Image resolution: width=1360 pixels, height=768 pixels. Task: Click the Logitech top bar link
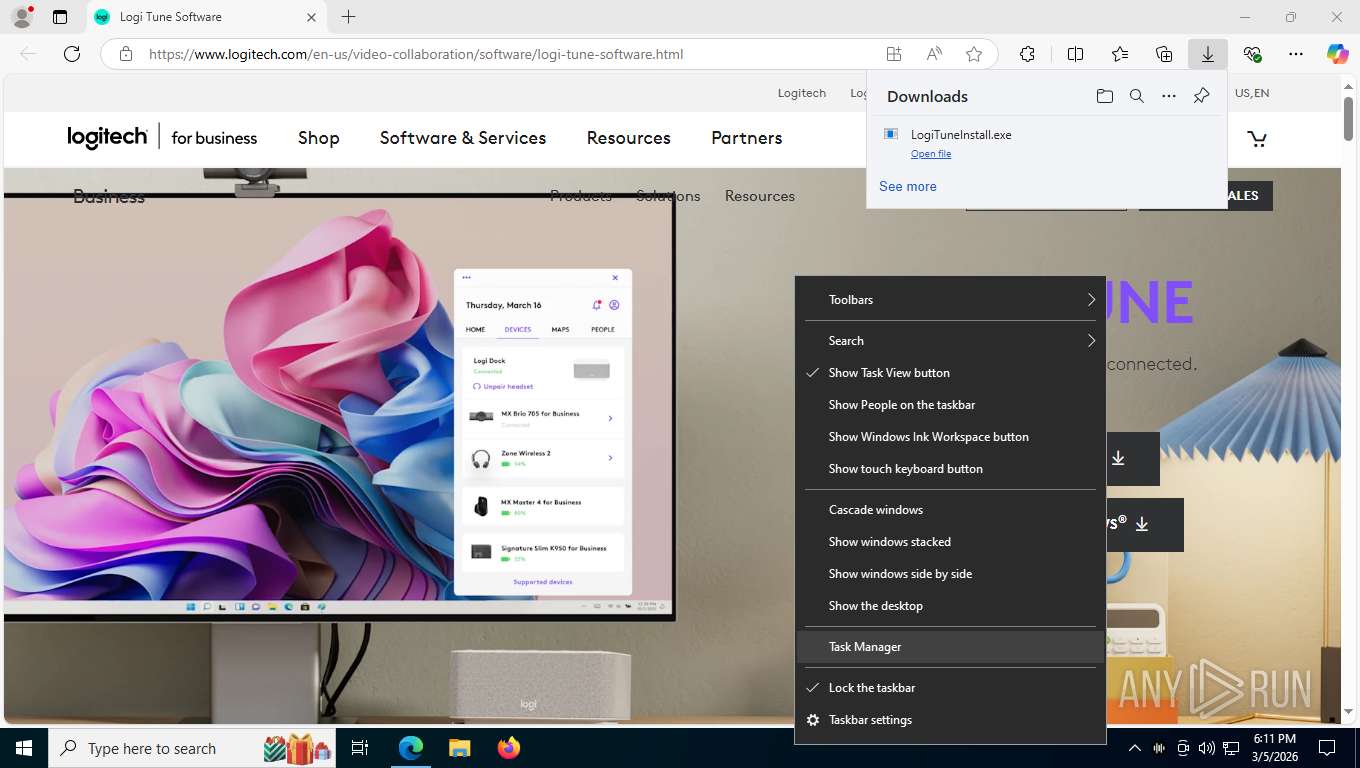coord(802,93)
